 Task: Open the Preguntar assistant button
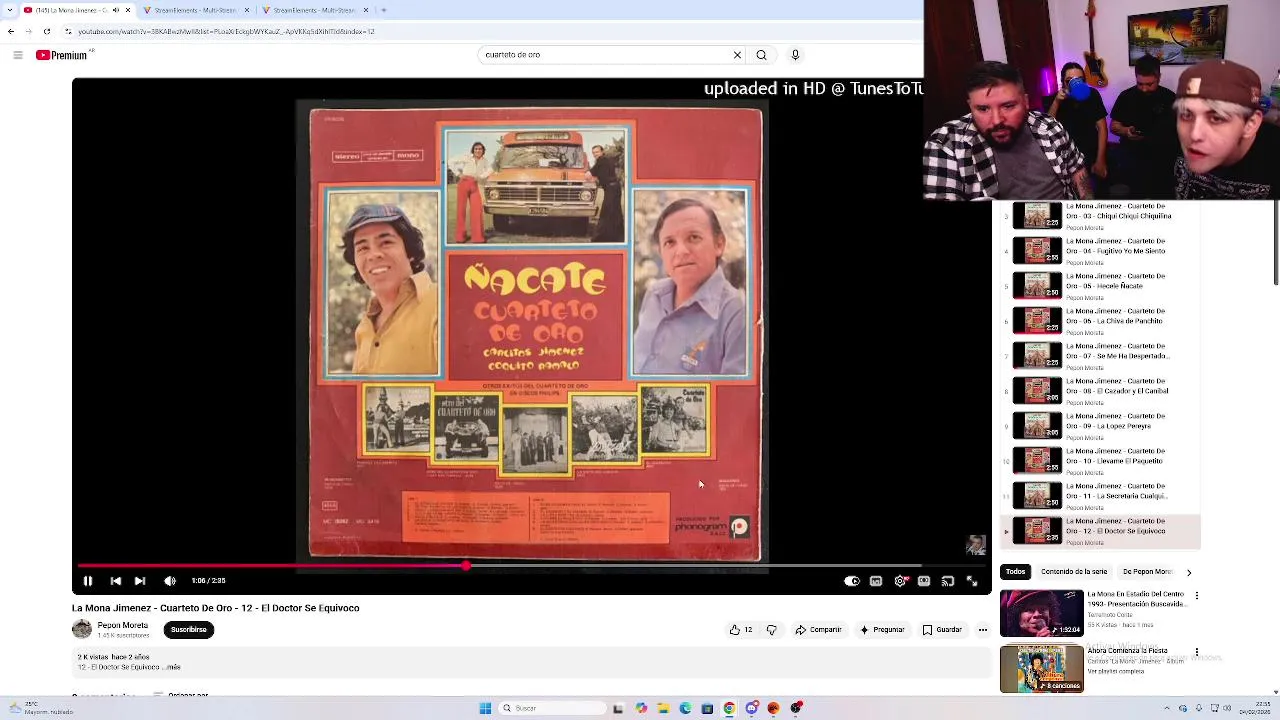click(882, 630)
